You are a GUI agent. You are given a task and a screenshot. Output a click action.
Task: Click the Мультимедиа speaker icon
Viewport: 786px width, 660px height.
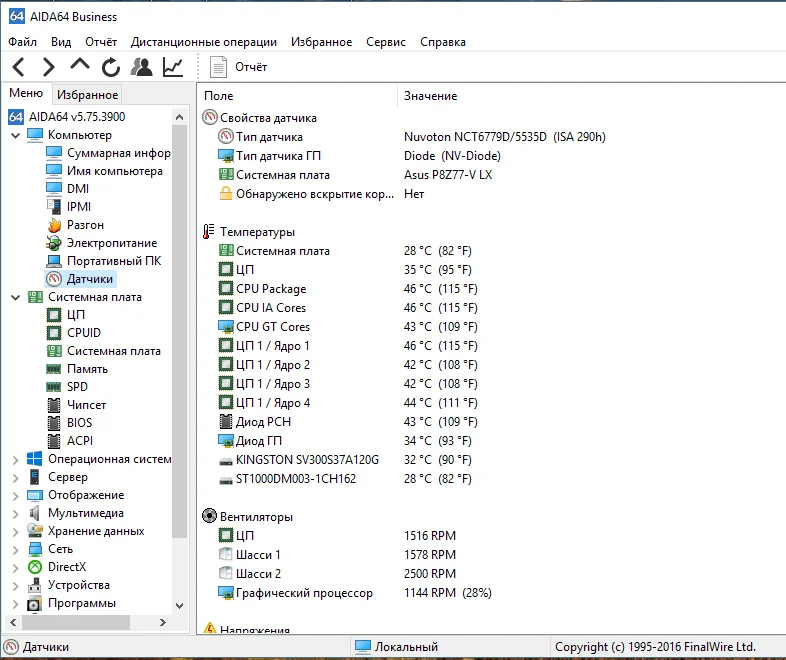click(x=35, y=513)
